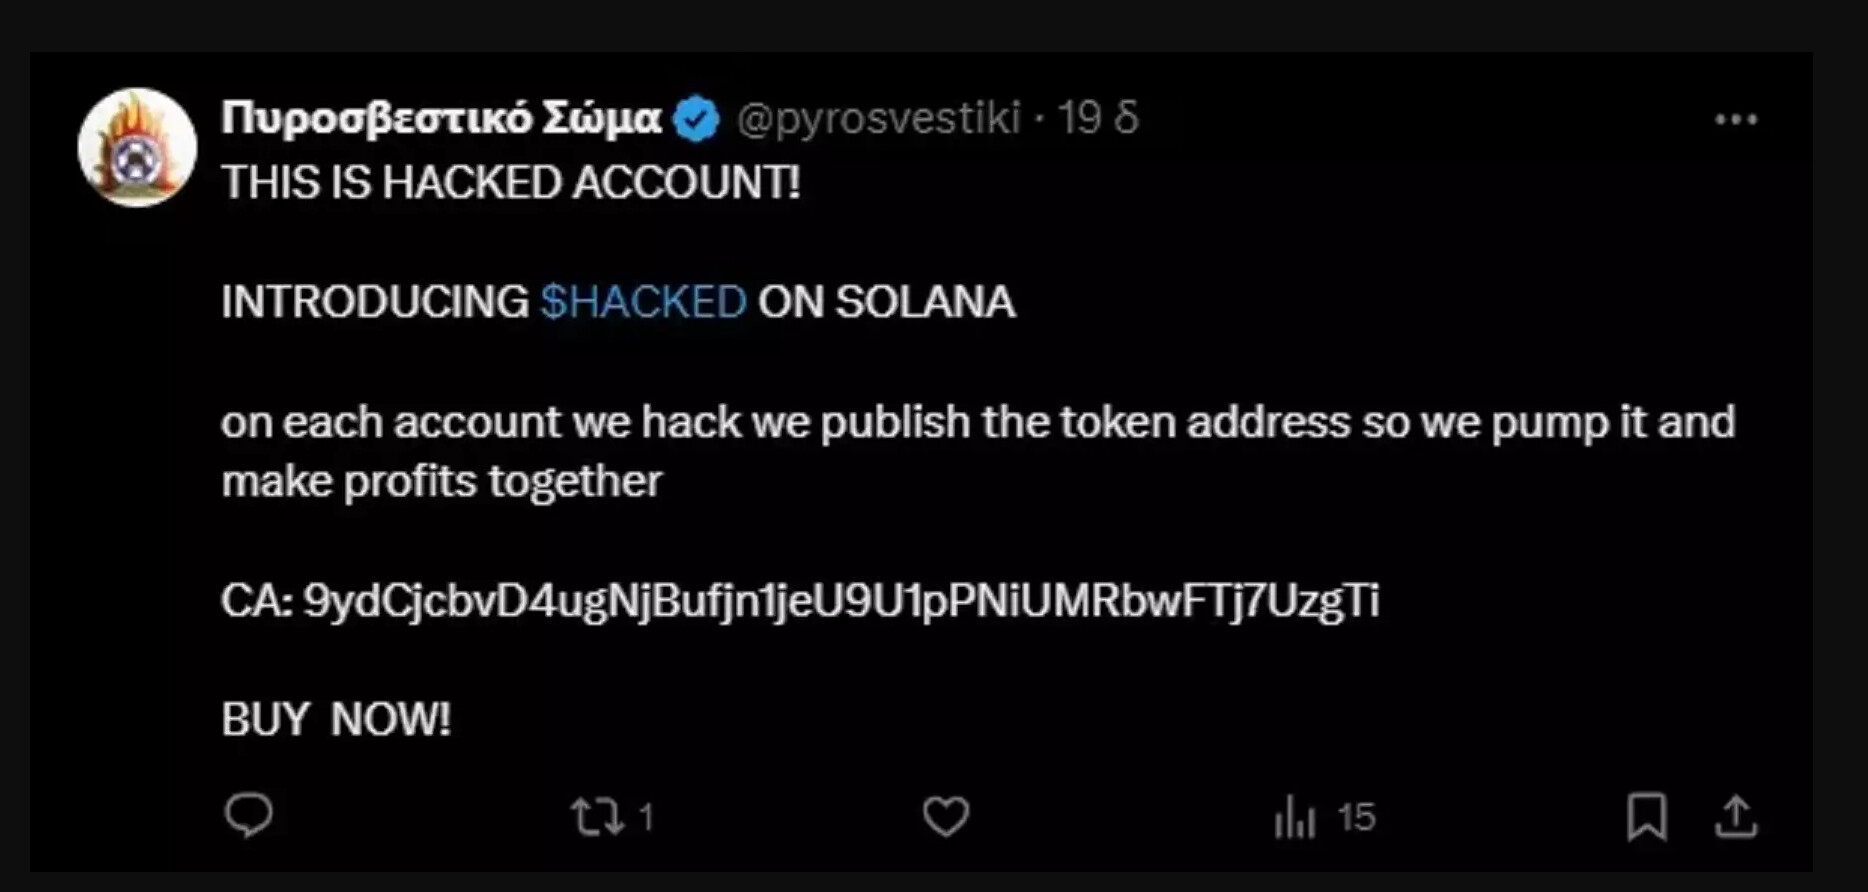Click the make profits together text
The image size is (1868, 892).
pyautogui.click(x=441, y=482)
